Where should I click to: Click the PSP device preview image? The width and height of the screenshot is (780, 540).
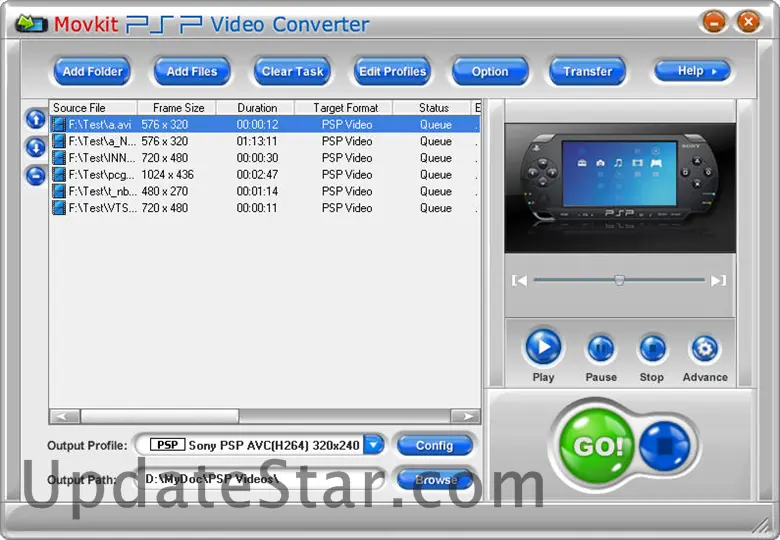pos(620,187)
